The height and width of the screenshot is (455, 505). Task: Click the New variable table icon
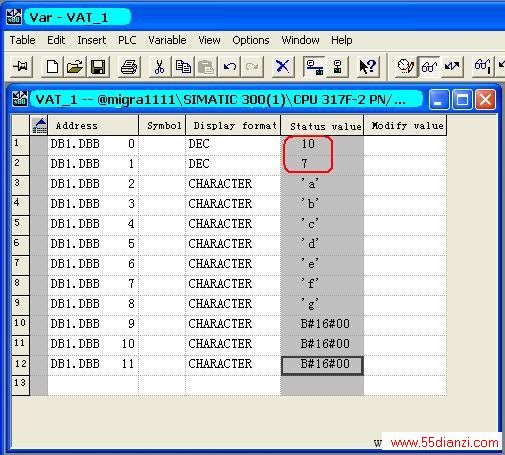[x=52, y=67]
